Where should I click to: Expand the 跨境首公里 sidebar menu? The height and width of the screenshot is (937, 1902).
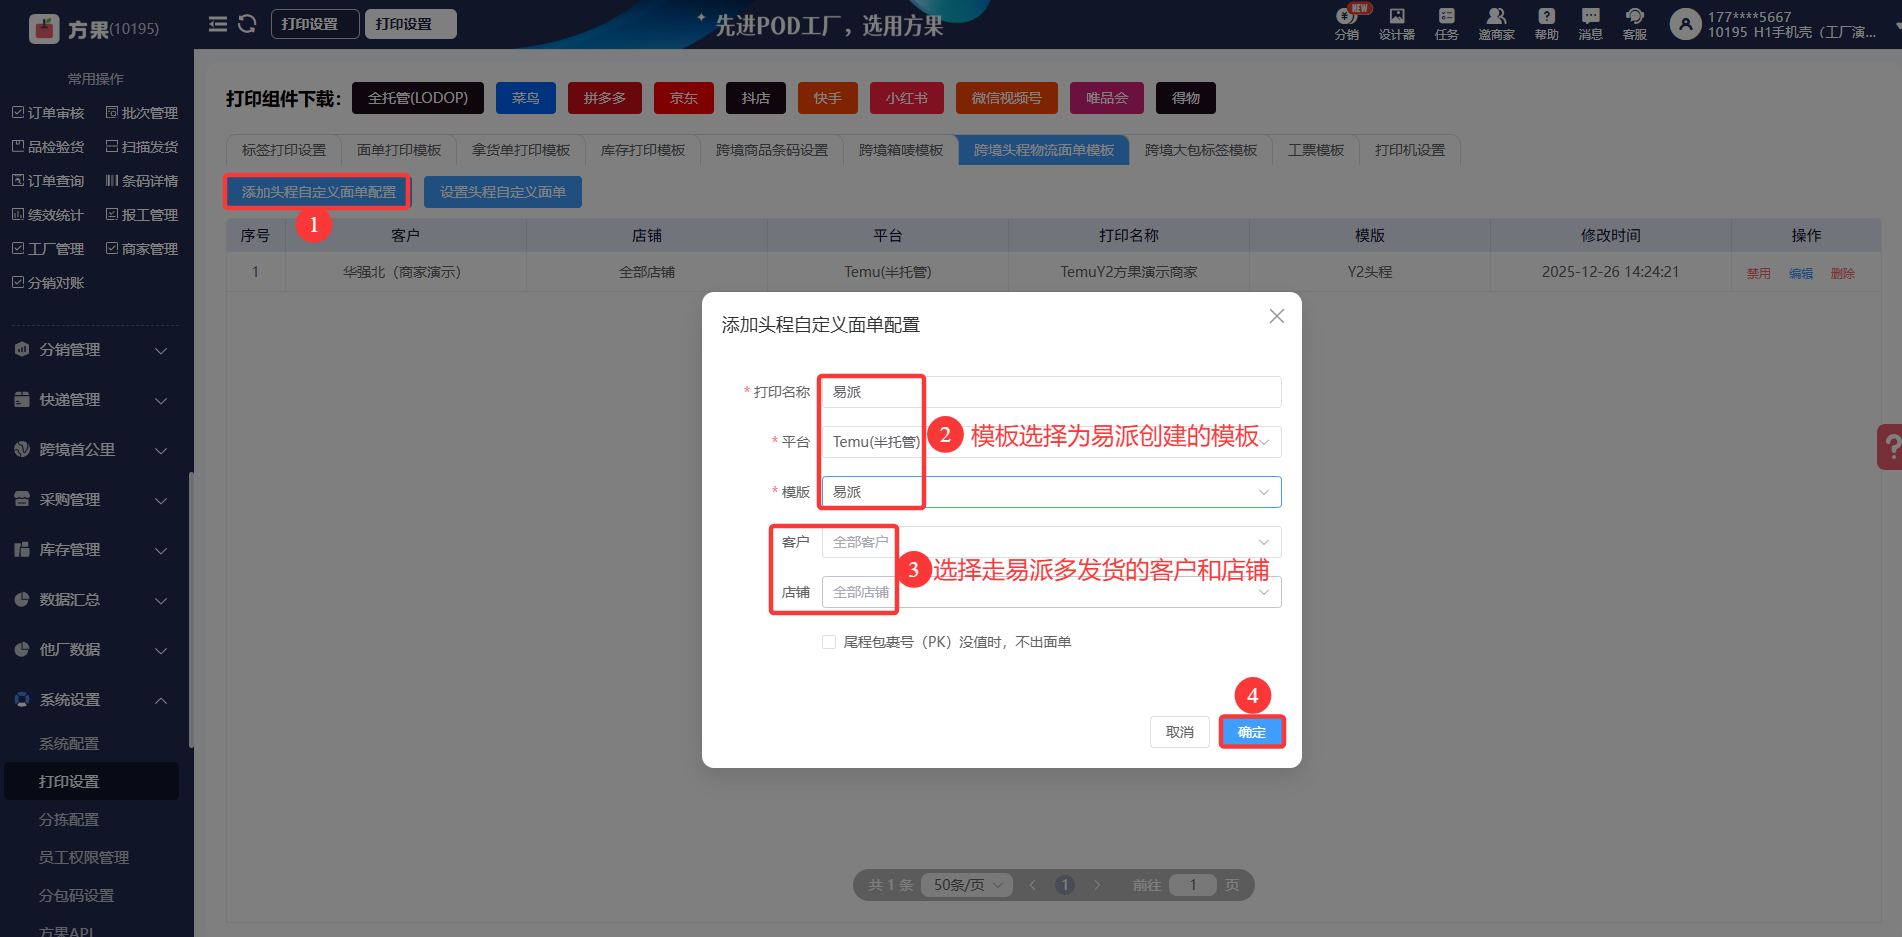(92, 450)
